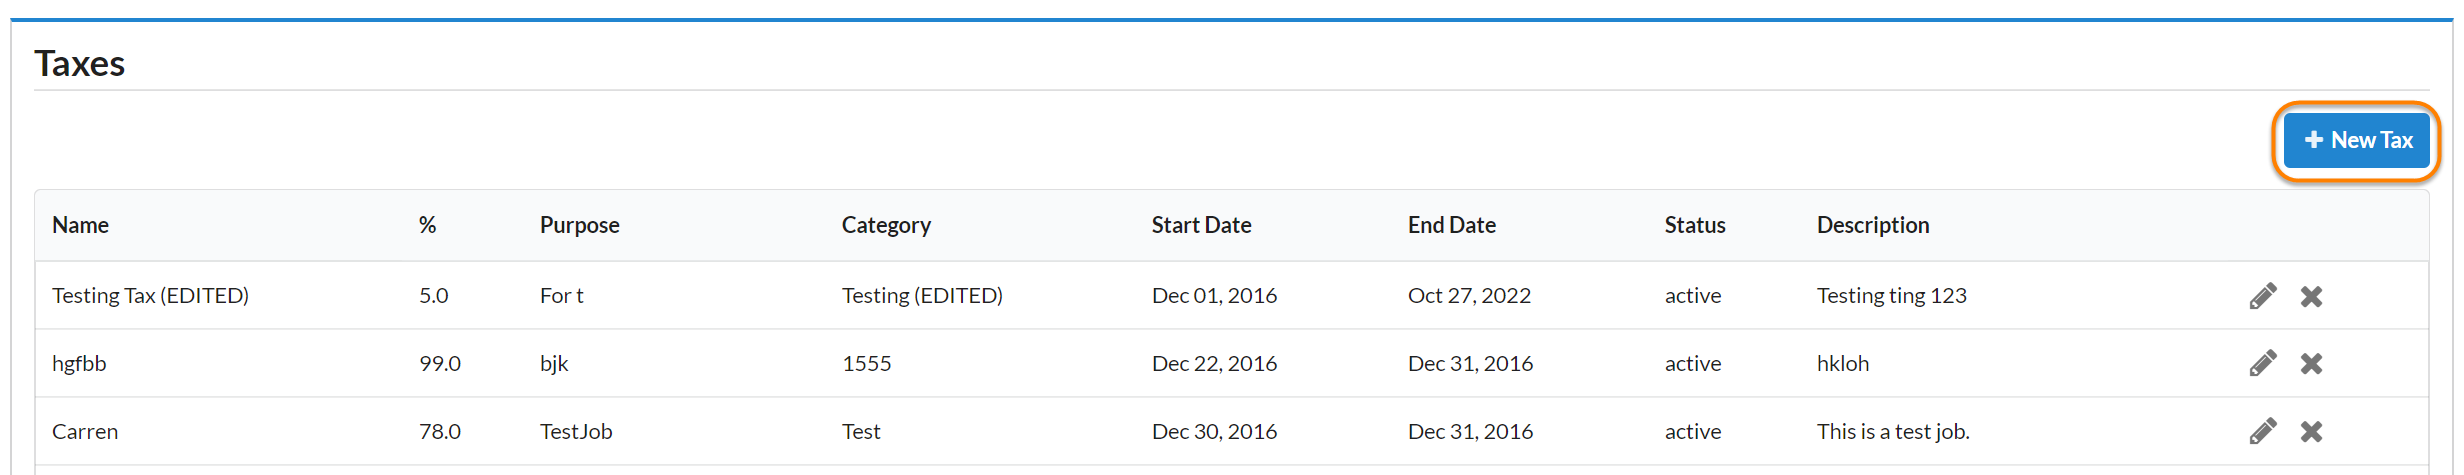Click the Taxes page heading

coord(80,63)
